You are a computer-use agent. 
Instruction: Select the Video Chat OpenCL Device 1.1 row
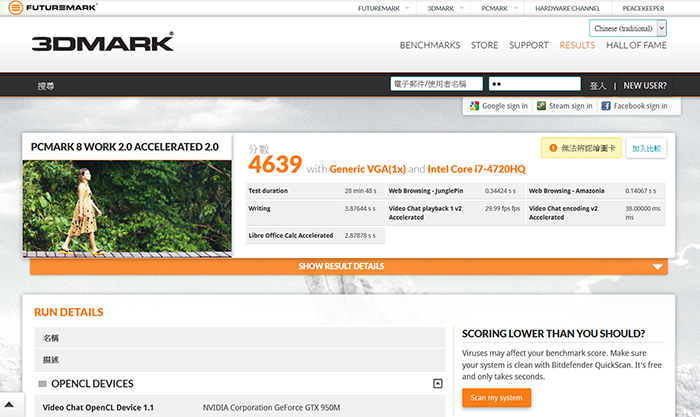click(240, 407)
